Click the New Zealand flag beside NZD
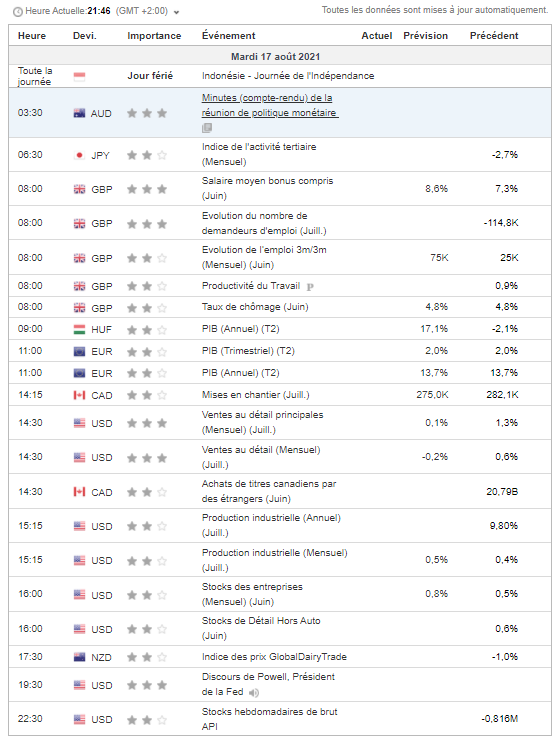This screenshot has width=560, height=749. click(x=79, y=657)
